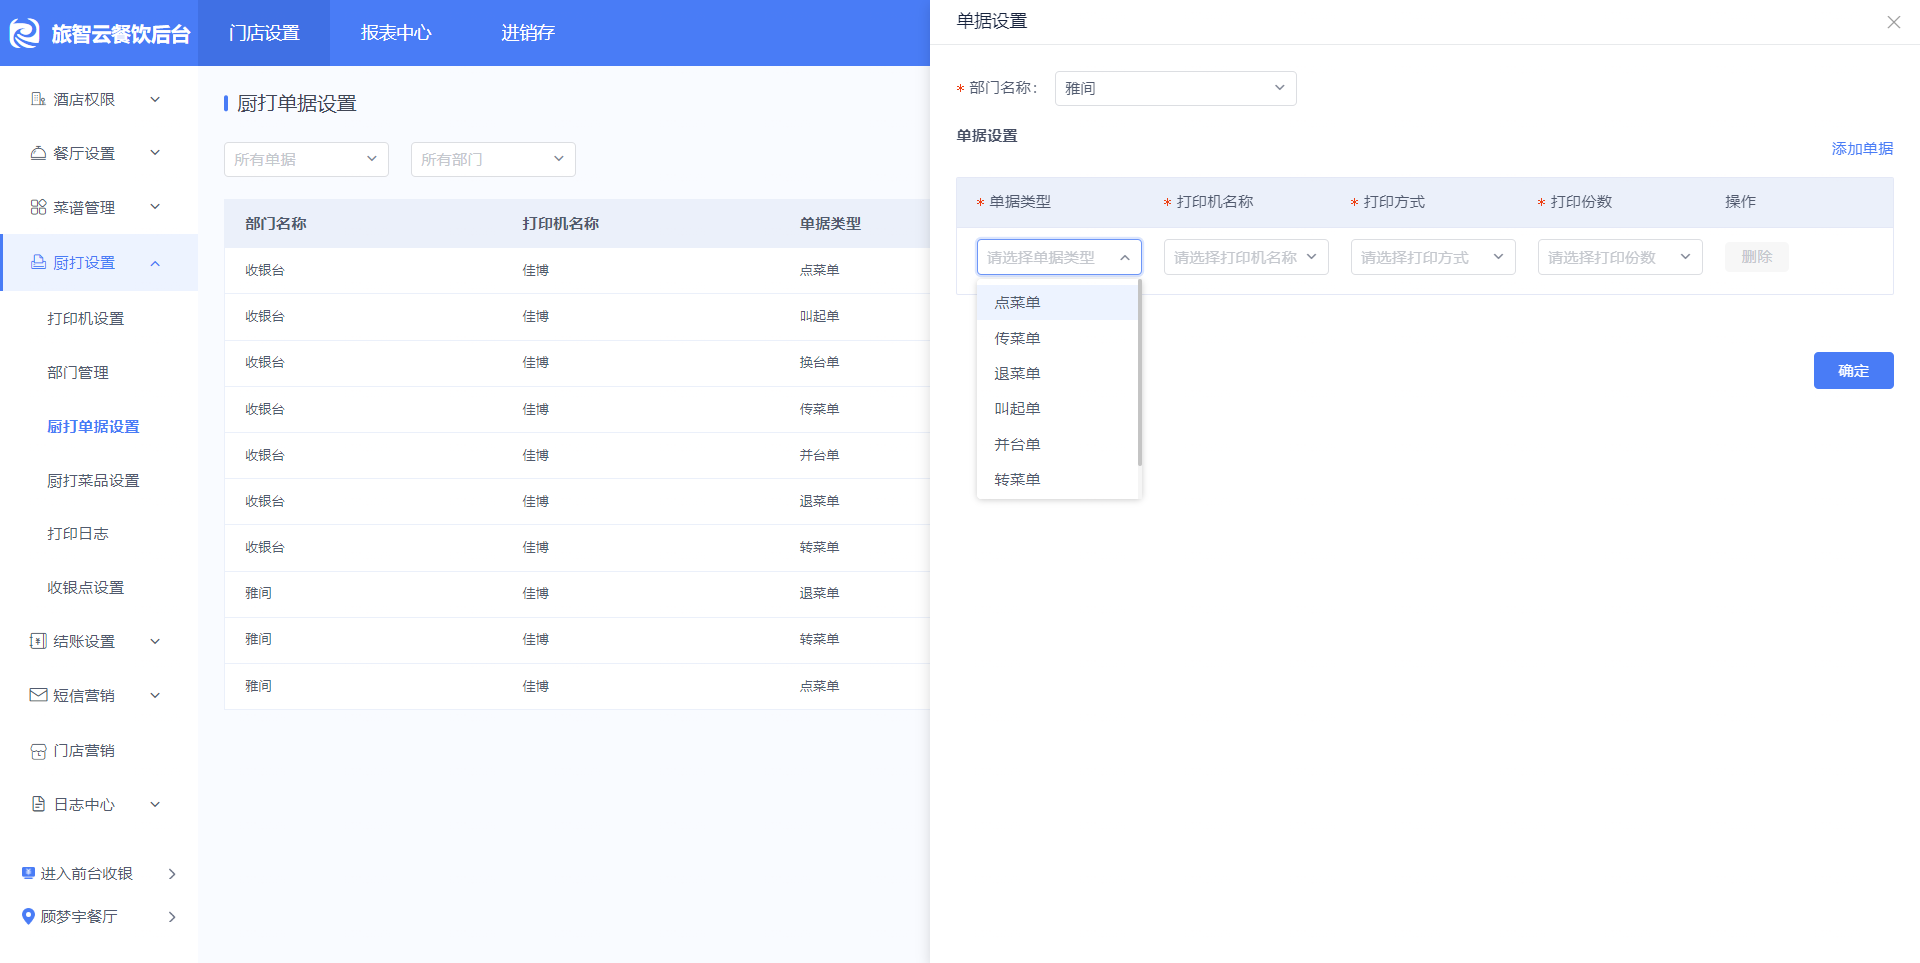Click the 单据类型 column header in the main table

tap(830, 223)
